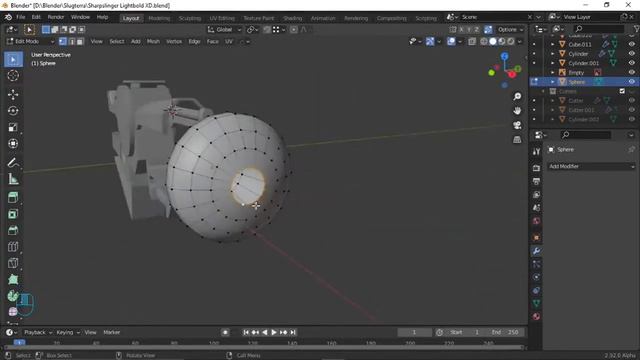Select the Empty object in outliner

click(576, 72)
